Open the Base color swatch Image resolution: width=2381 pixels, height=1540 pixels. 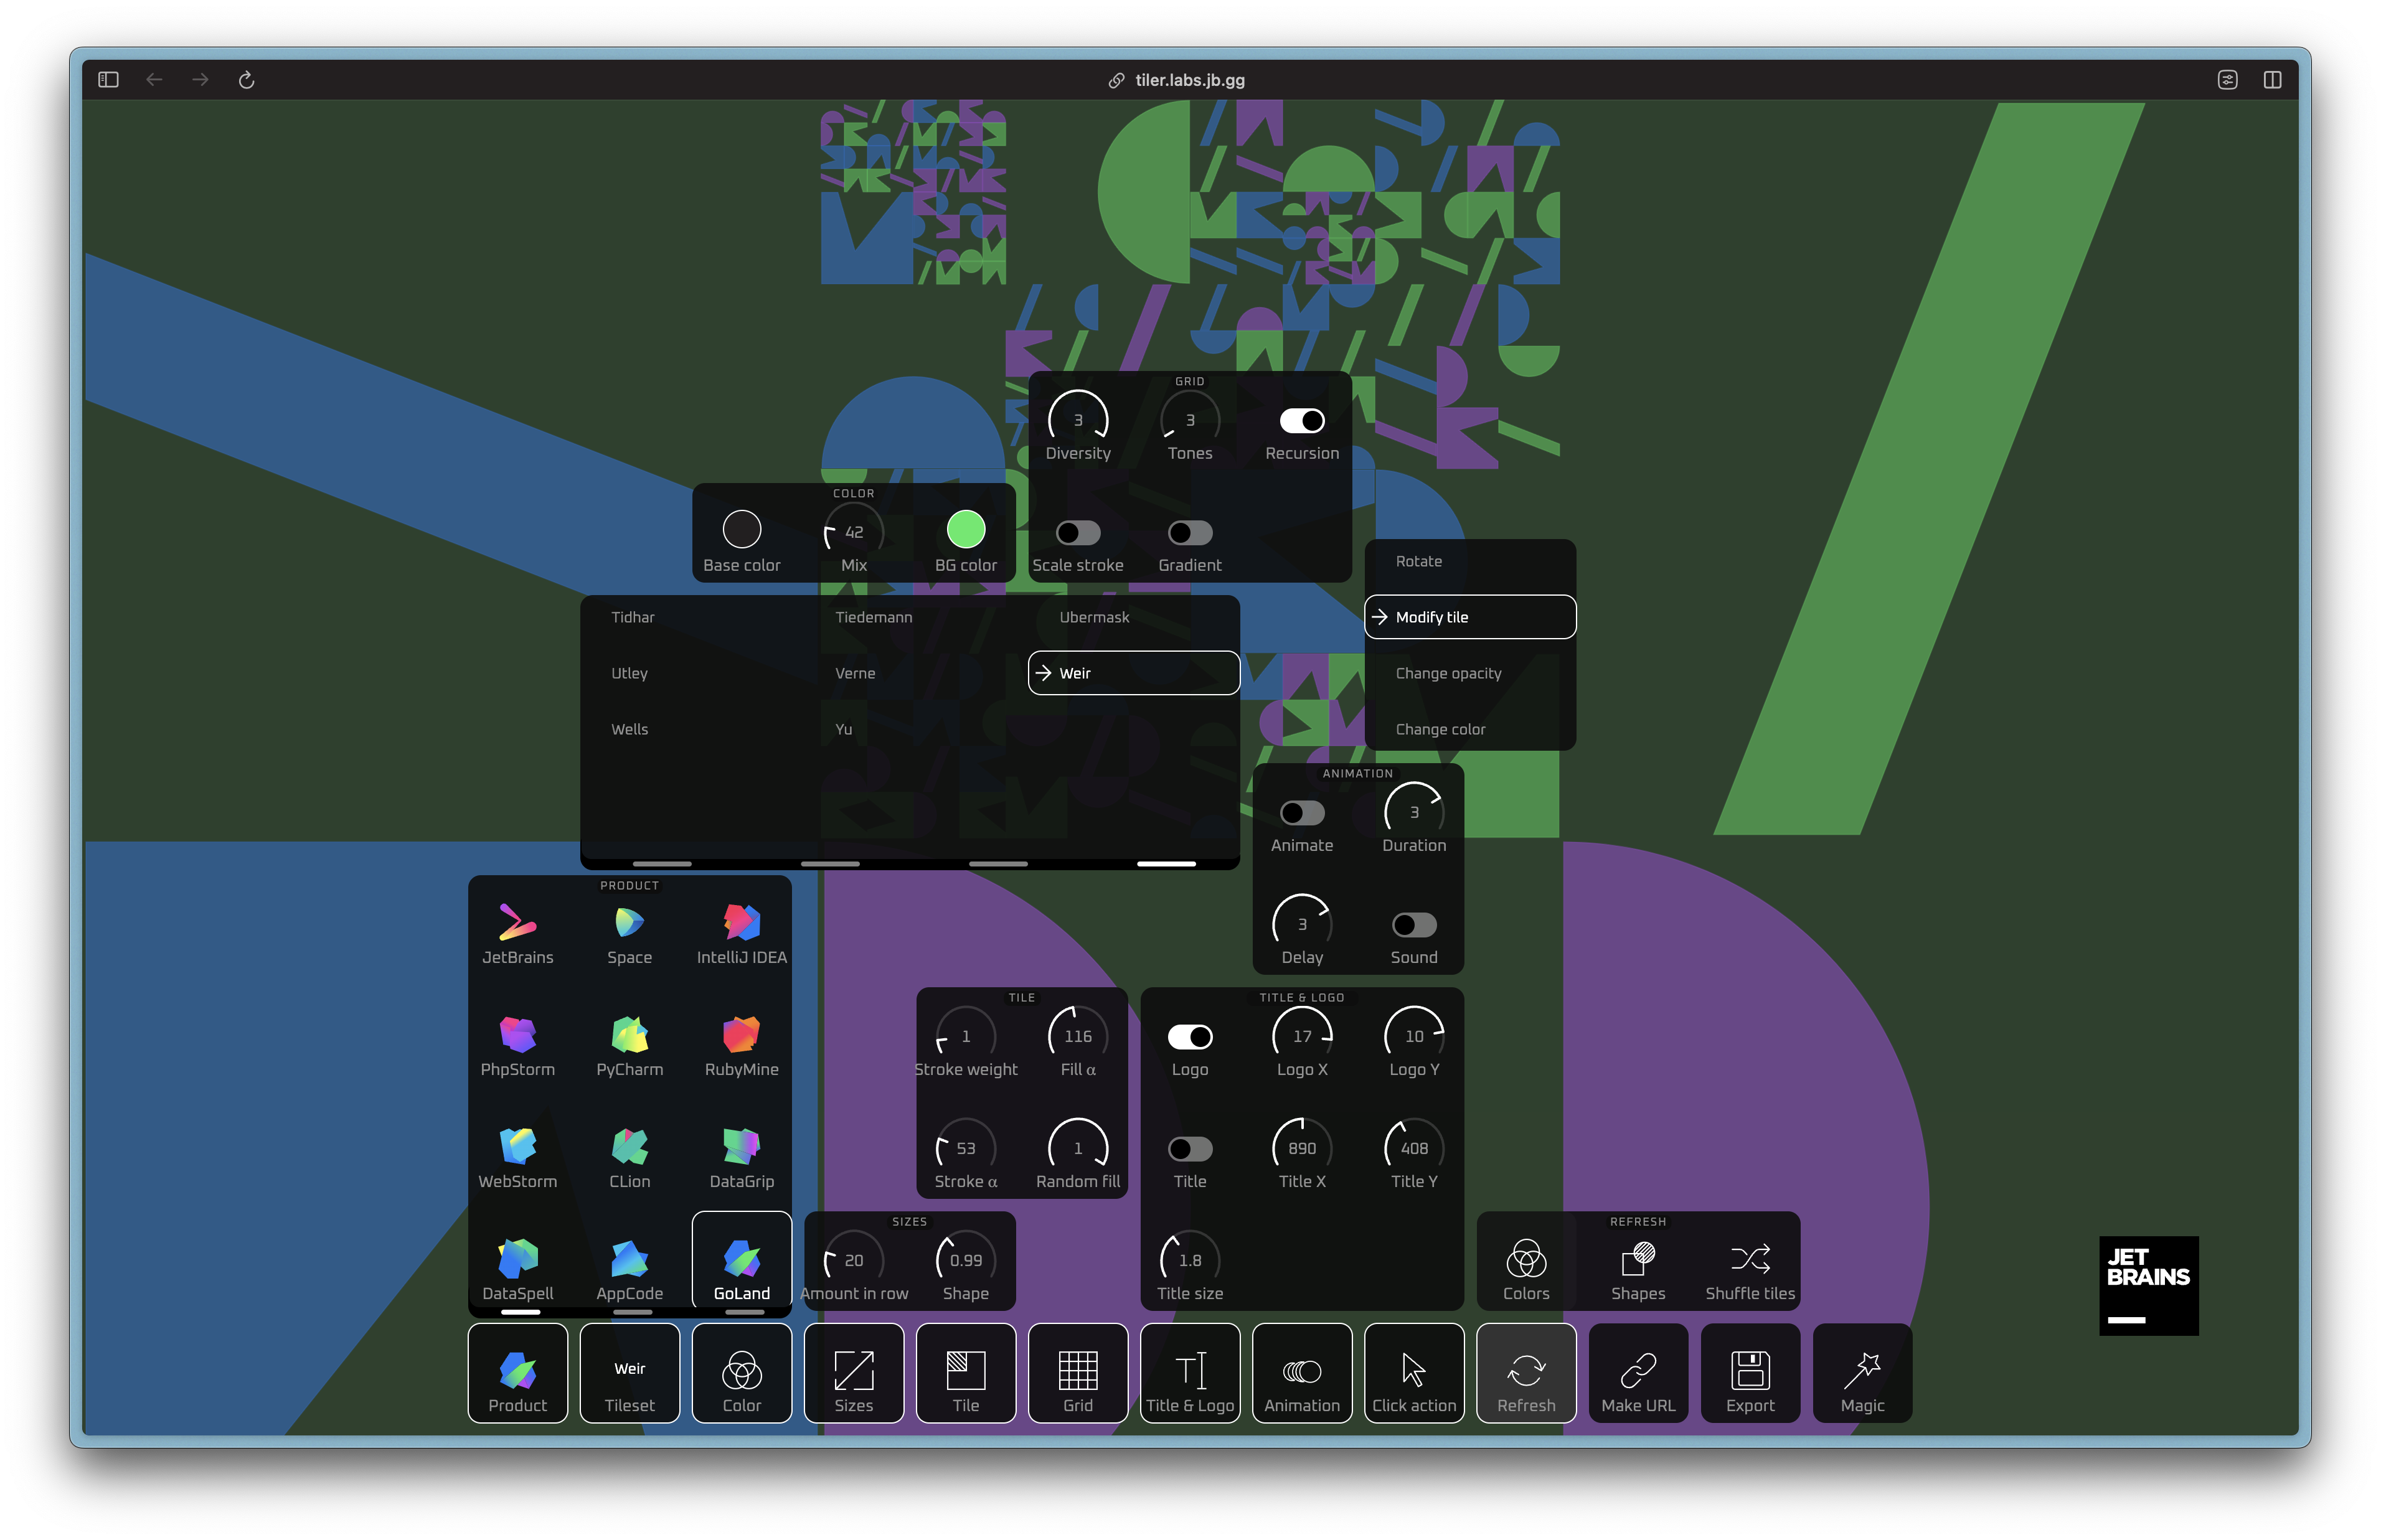click(x=741, y=529)
